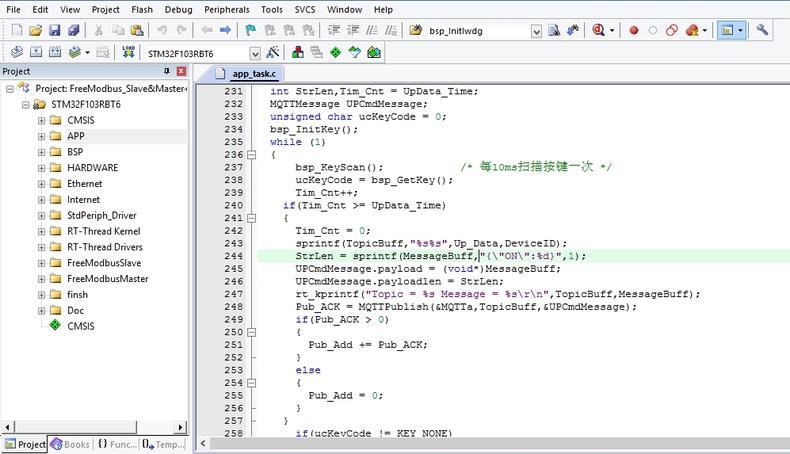Open the dropdown arrow next to Batch Build icon
Image resolution: width=790 pixels, height=454 pixels.
point(88,52)
